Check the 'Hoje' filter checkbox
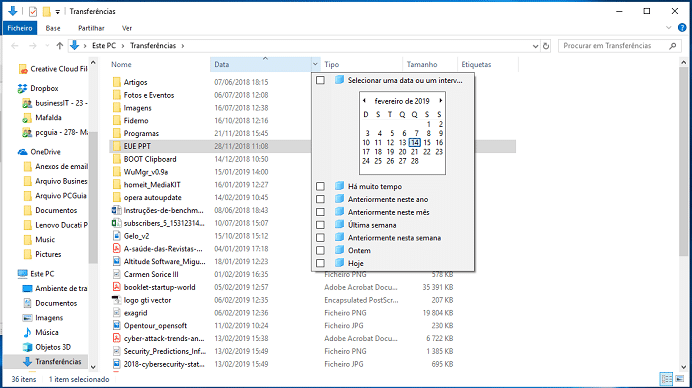692x388 pixels. pos(320,263)
